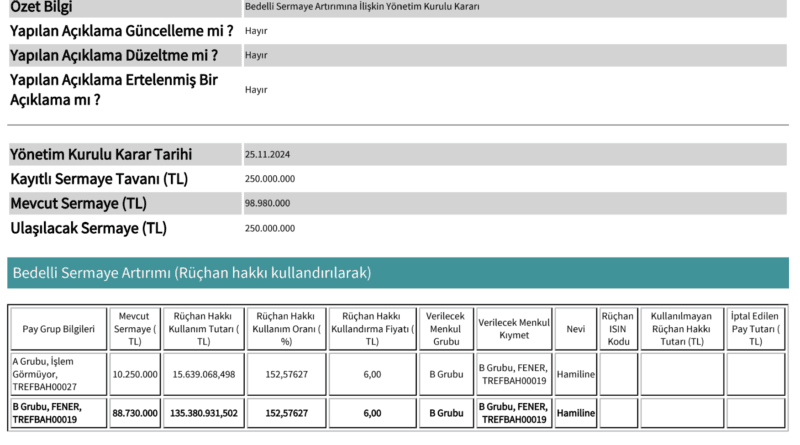Click the 'Özet Bilgi' label
Viewport: 800px width, 445px height.
[41, 7]
